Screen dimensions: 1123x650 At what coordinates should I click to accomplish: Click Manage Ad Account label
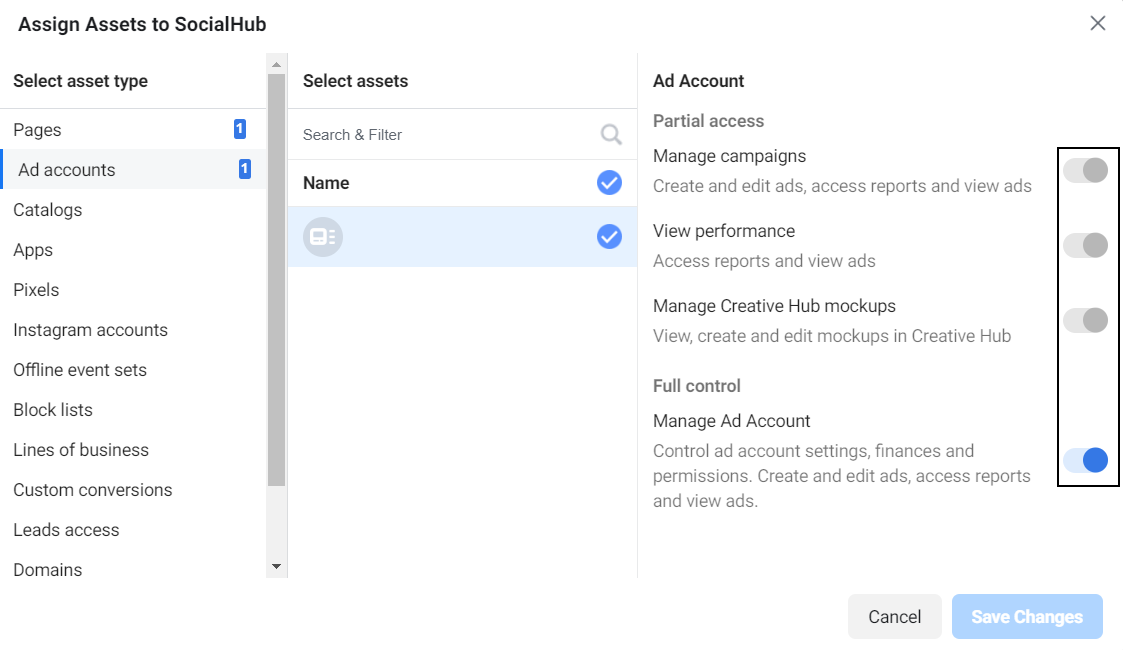tap(731, 421)
